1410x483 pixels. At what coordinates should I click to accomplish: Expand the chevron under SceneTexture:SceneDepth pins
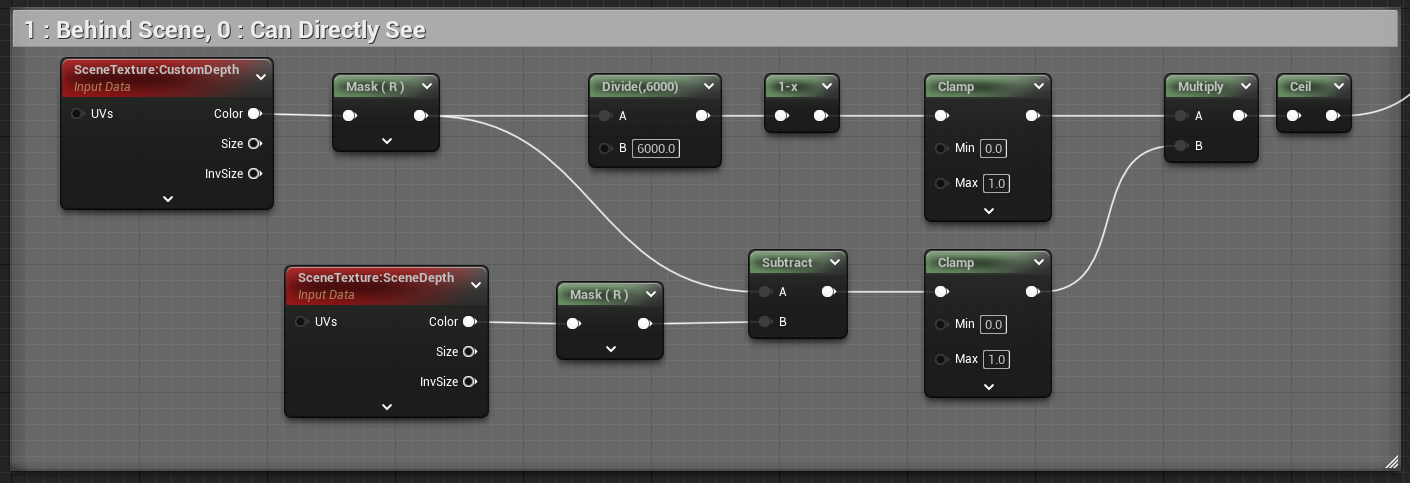click(x=387, y=407)
